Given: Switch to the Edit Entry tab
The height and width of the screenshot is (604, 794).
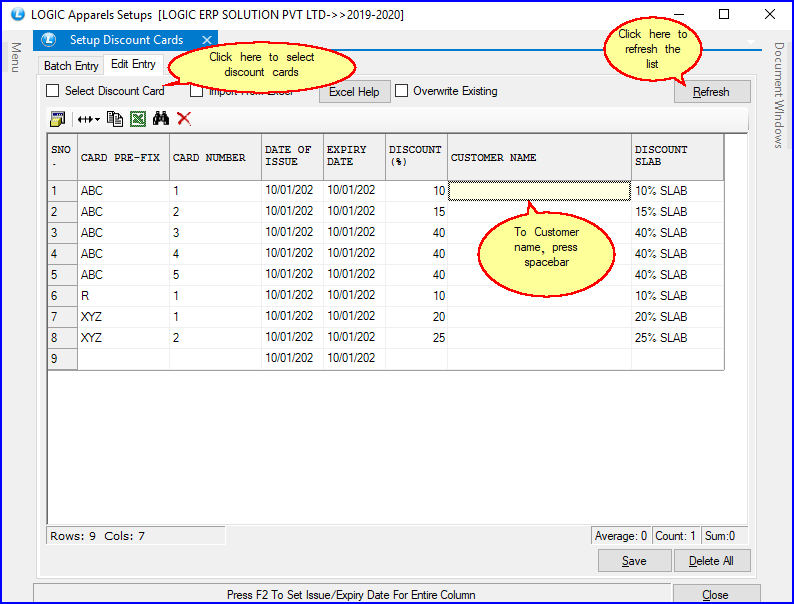Looking at the screenshot, I should coord(133,64).
